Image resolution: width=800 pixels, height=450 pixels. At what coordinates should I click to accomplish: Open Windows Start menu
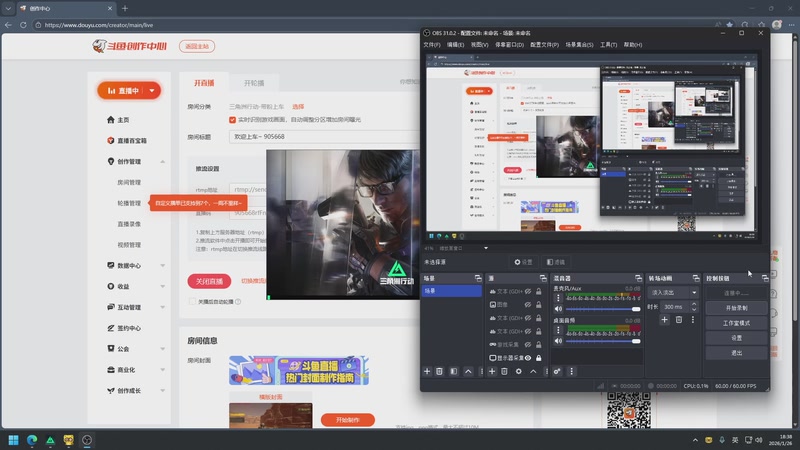(13, 440)
